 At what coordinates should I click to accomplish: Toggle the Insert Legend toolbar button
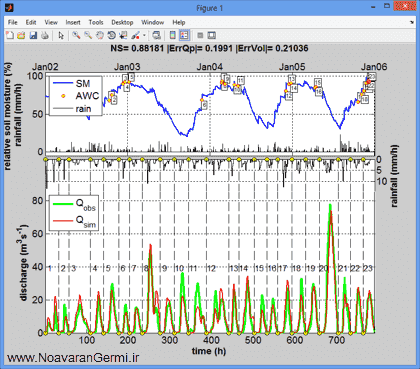(x=184, y=35)
